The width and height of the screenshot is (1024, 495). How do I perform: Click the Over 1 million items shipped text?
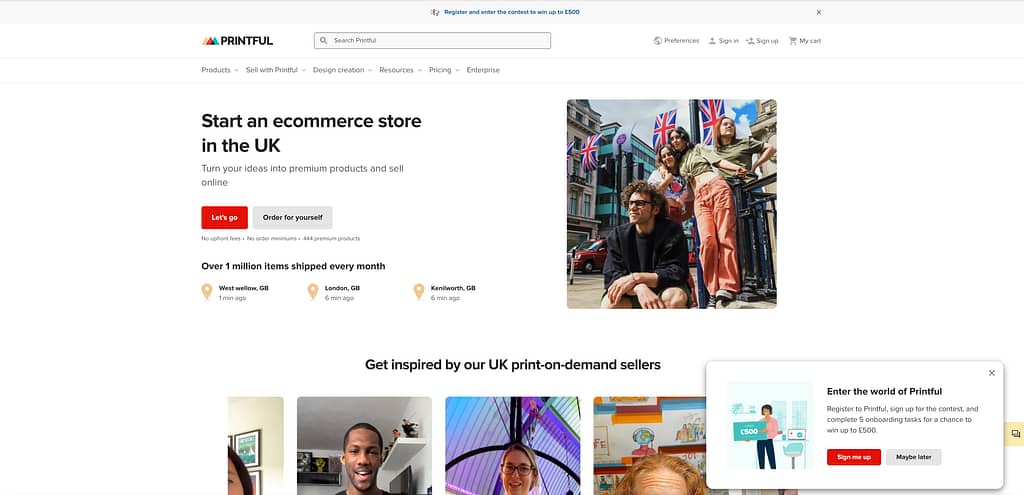coord(293,266)
